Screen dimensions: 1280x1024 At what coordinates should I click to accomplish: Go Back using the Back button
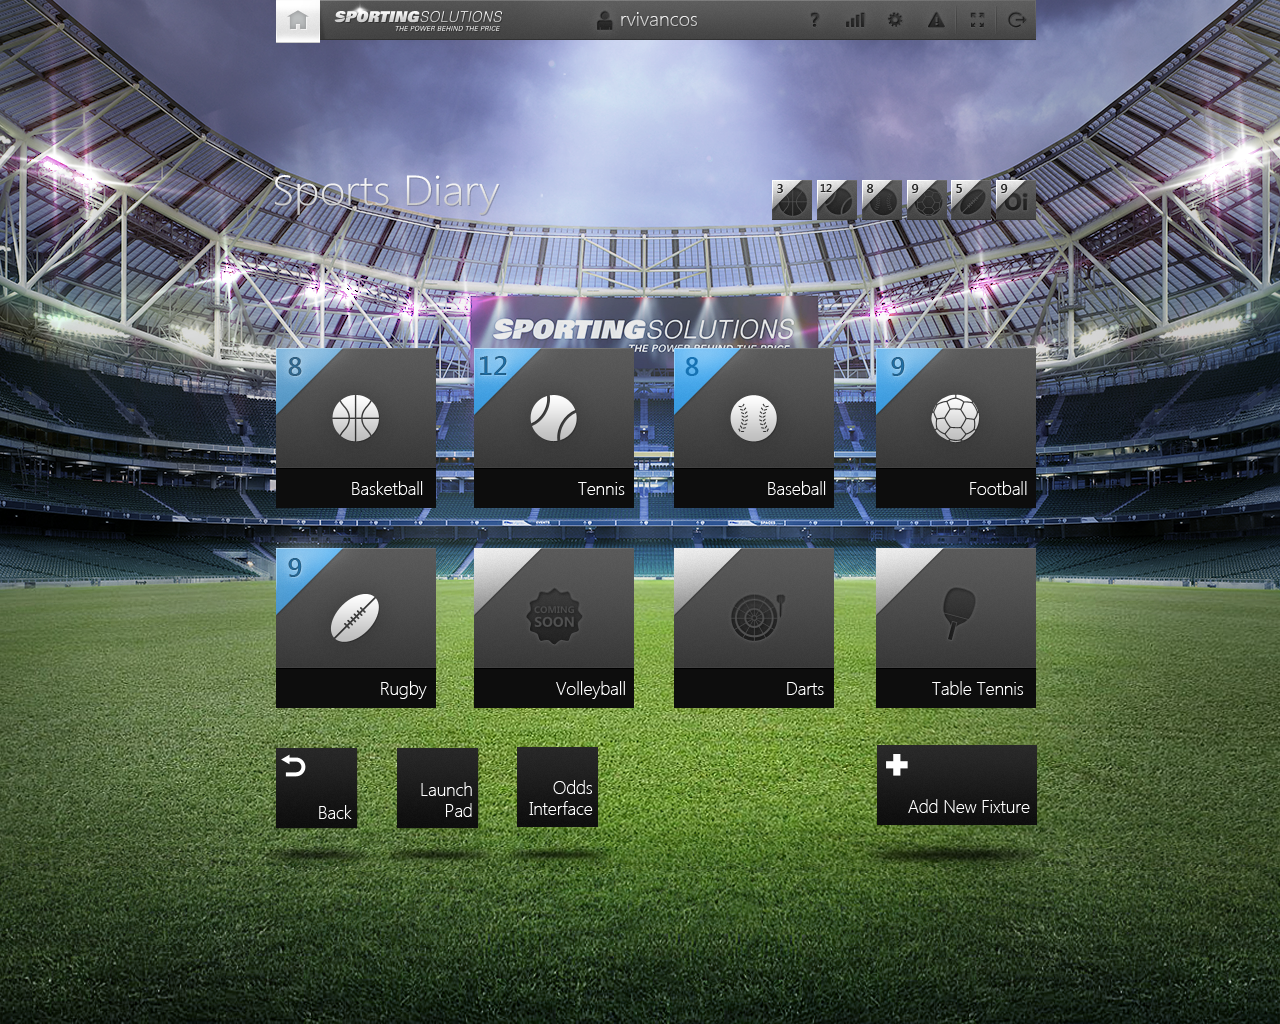[316, 788]
